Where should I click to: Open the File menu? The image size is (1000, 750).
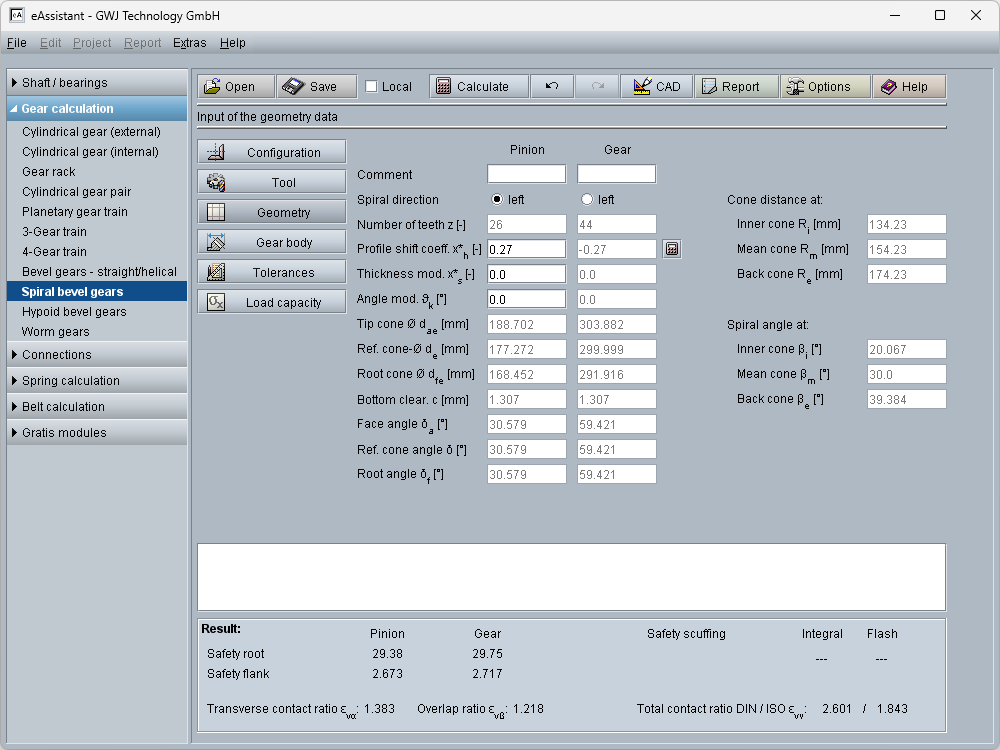coord(16,43)
